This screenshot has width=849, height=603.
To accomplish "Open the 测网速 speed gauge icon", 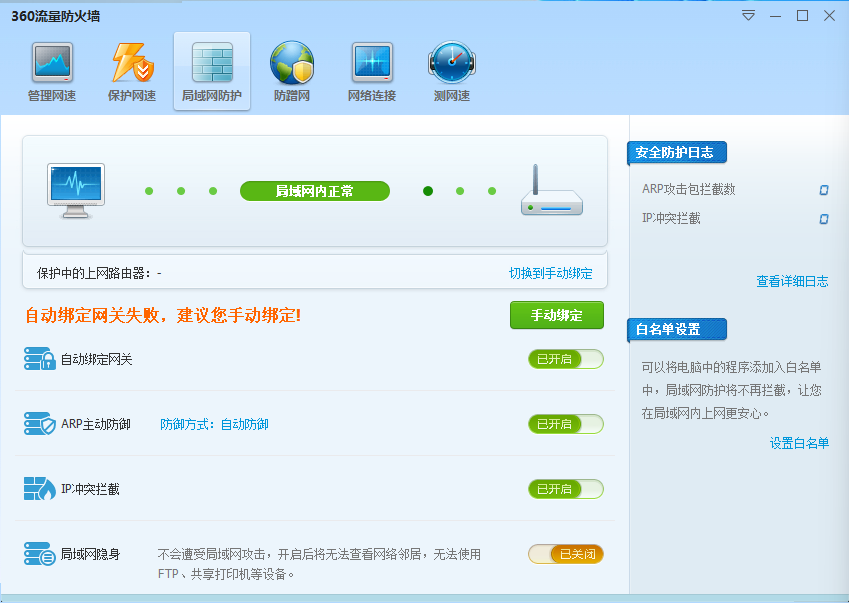I will click(x=452, y=63).
